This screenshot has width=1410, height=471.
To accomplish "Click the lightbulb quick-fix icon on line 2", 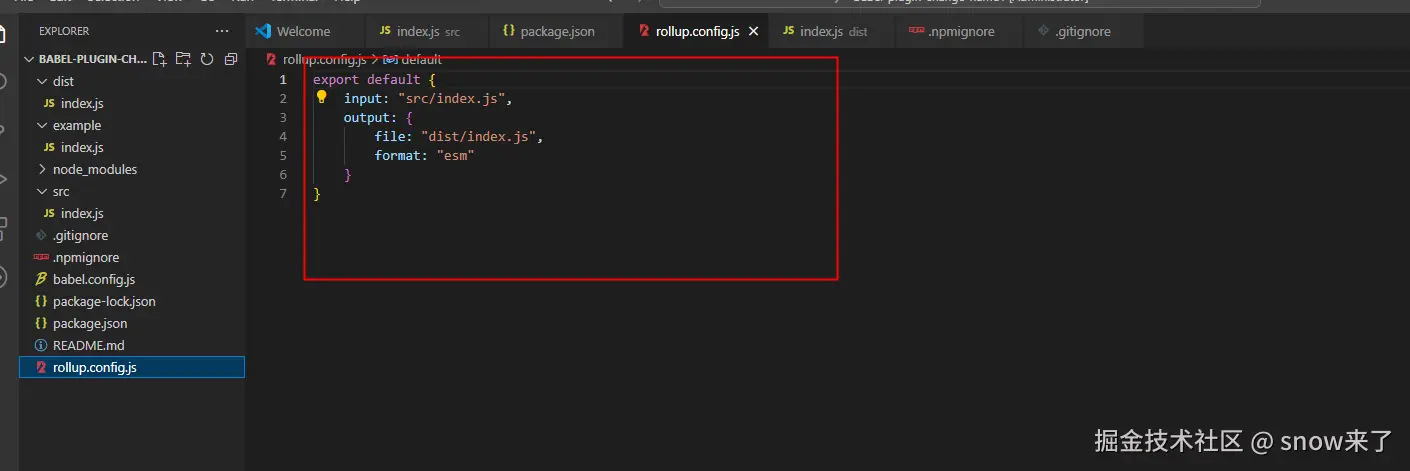I will [x=322, y=98].
